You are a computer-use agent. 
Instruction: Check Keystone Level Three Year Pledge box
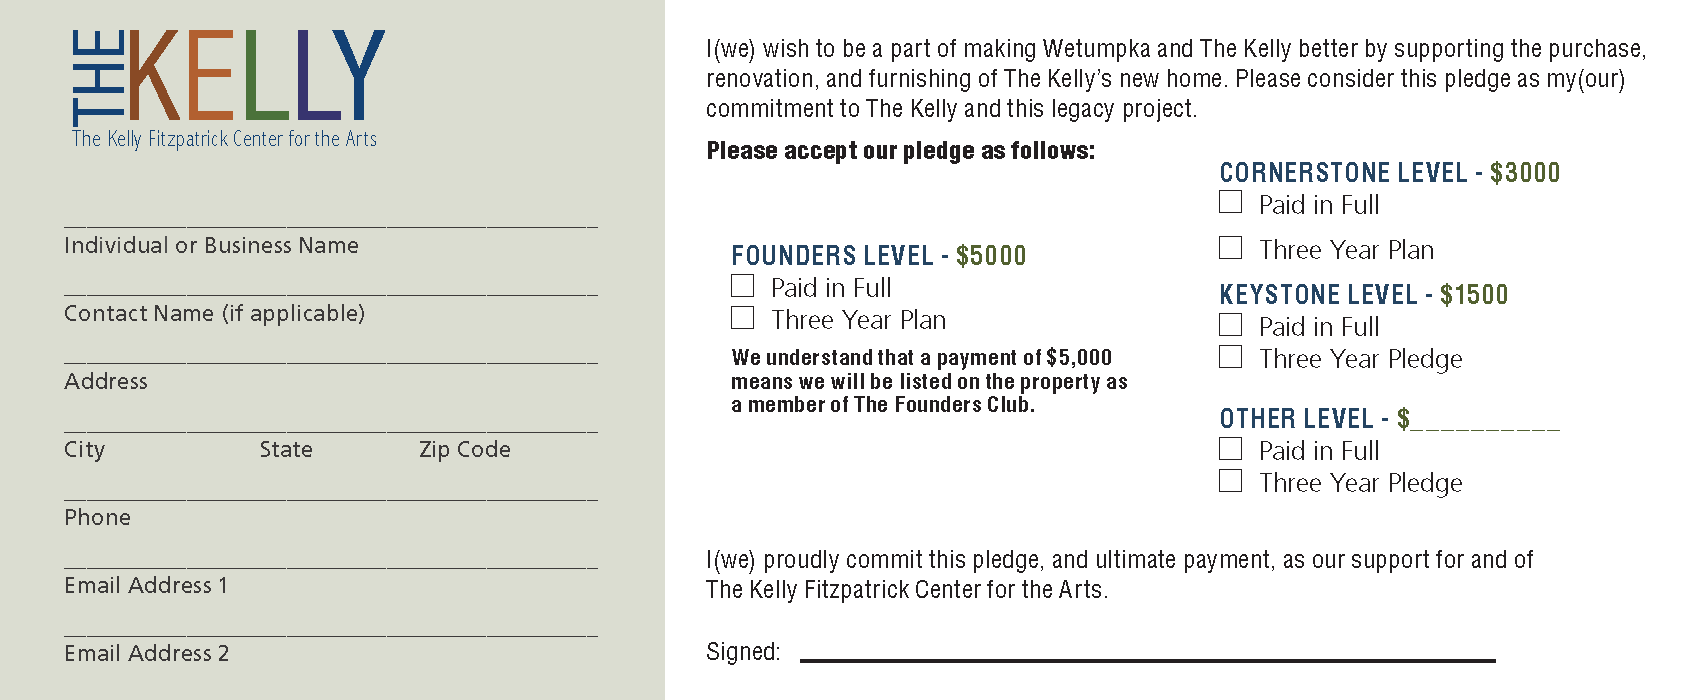[1231, 357]
